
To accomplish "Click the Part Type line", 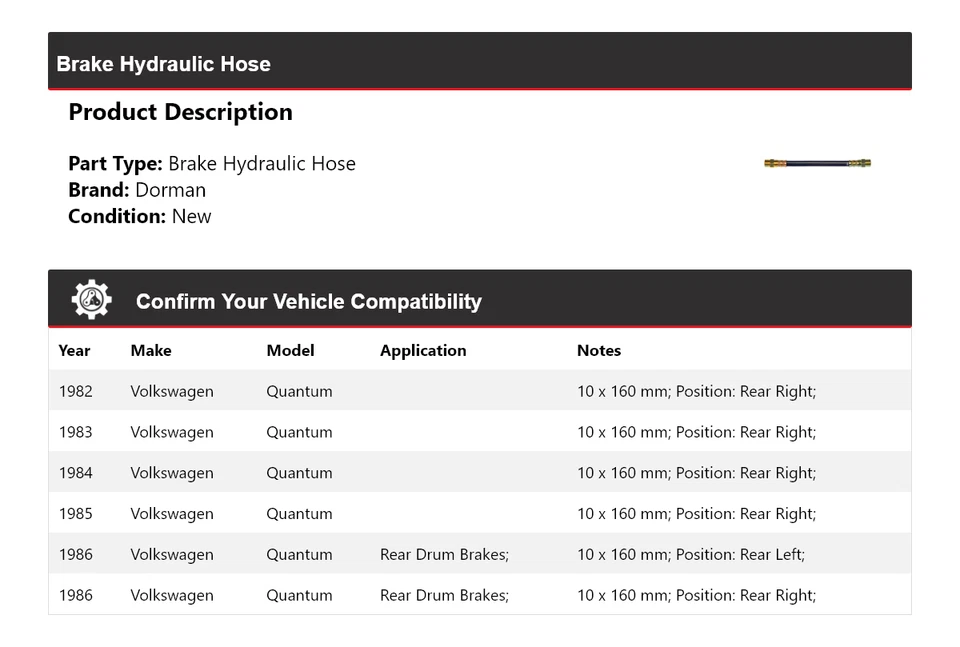I will pyautogui.click(x=212, y=164).
